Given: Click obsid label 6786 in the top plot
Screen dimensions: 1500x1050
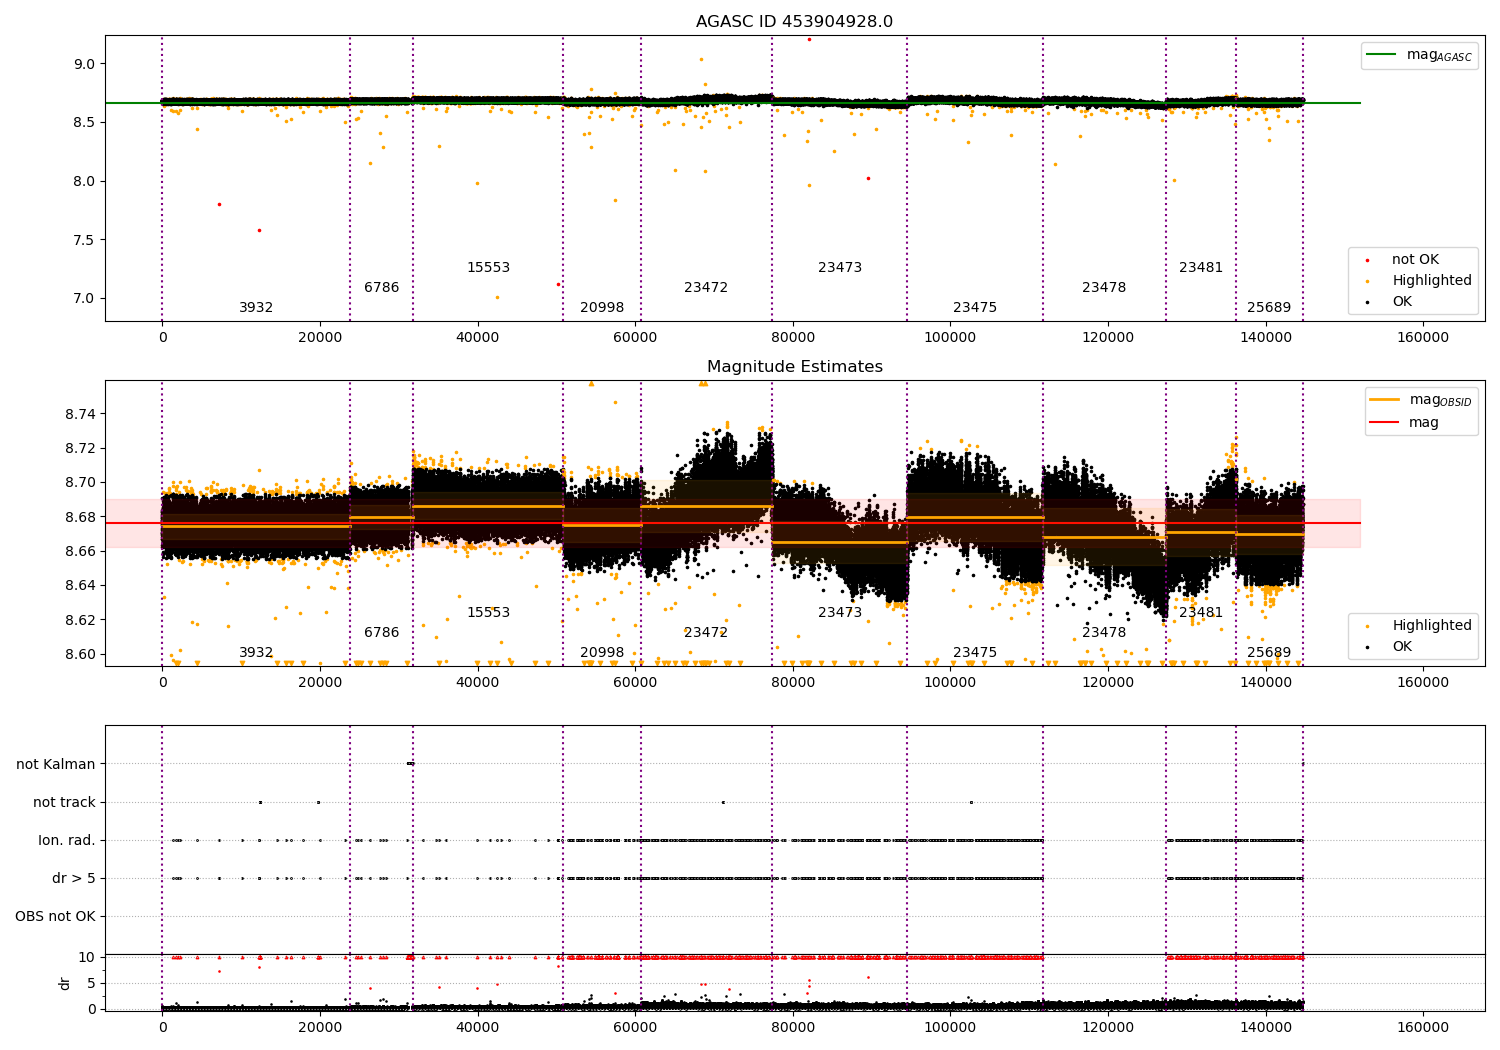Looking at the screenshot, I should pyautogui.click(x=381, y=288).
